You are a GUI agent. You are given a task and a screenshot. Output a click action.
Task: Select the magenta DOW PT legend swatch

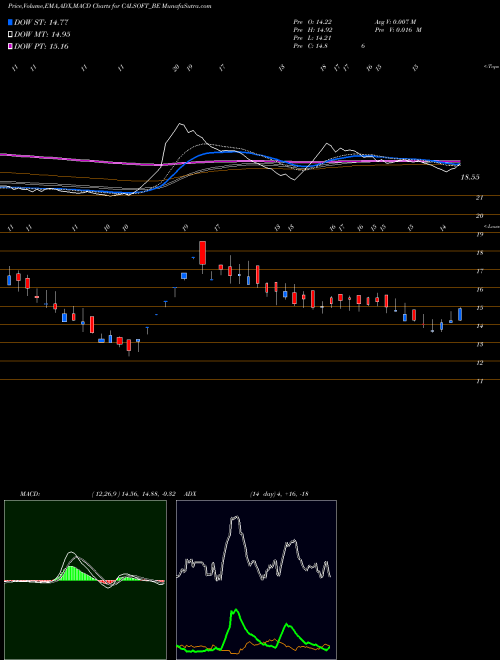click(11, 46)
